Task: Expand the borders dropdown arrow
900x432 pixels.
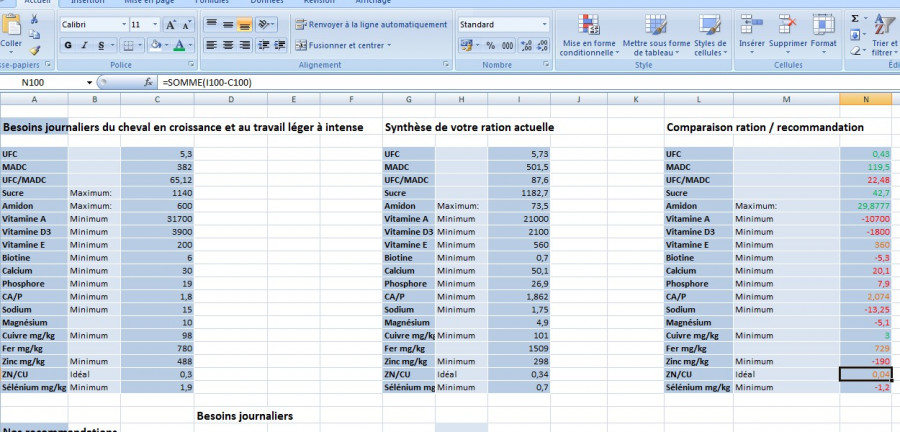Action: [x=139, y=45]
